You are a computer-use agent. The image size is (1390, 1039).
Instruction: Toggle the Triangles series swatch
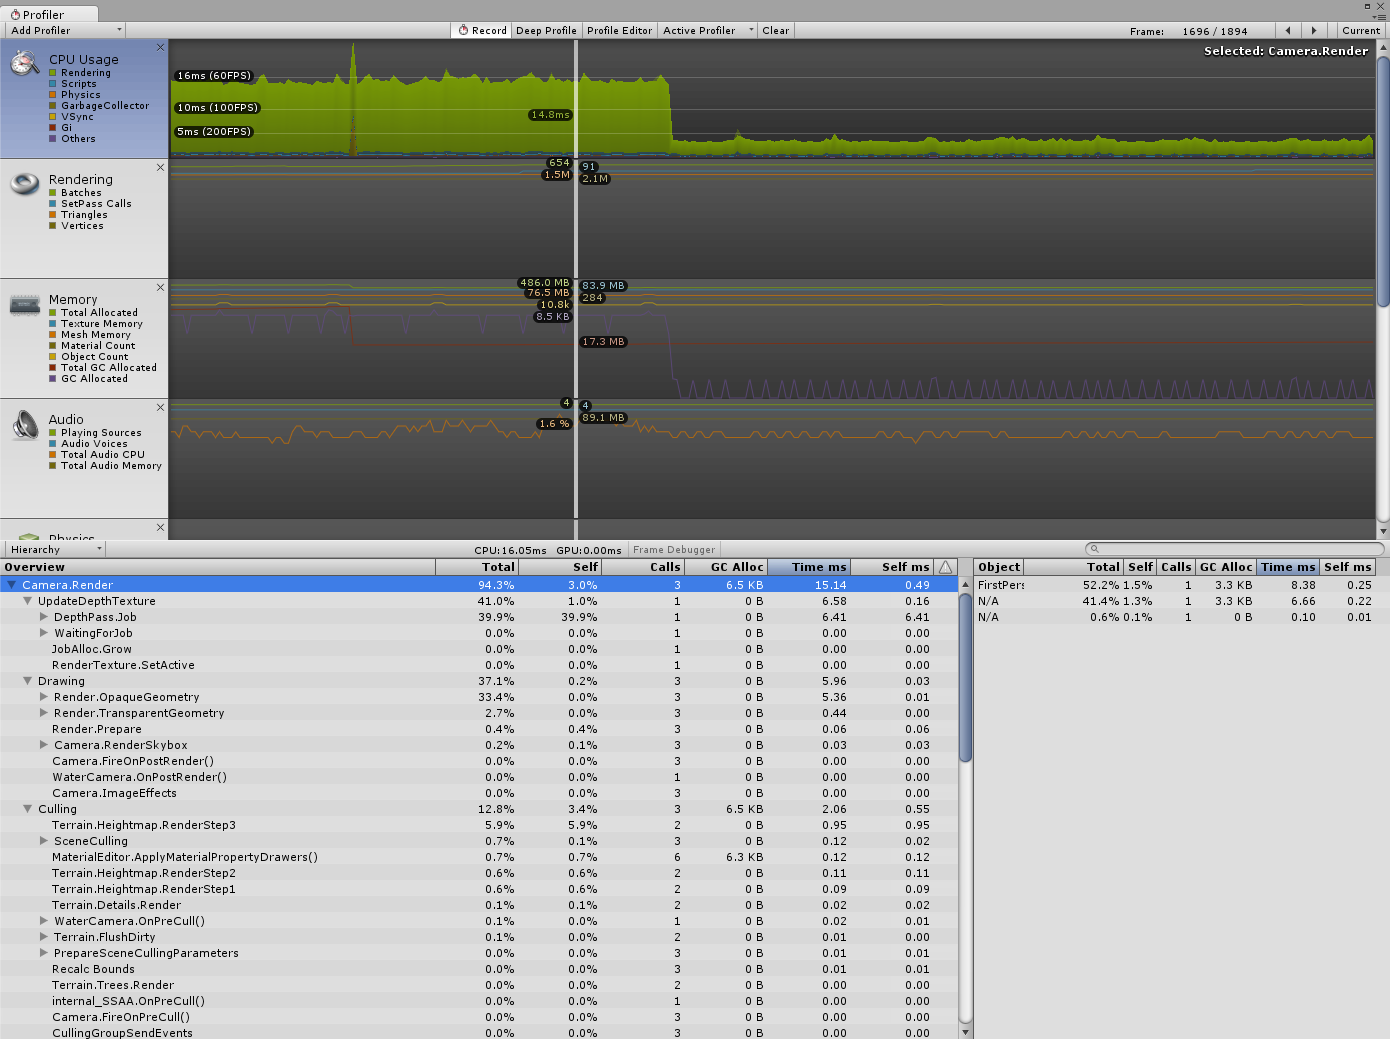(52, 215)
